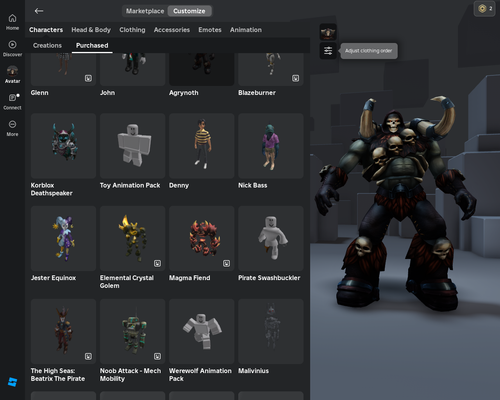
Task: Equip the Magma Fiend character
Action: coord(201,238)
